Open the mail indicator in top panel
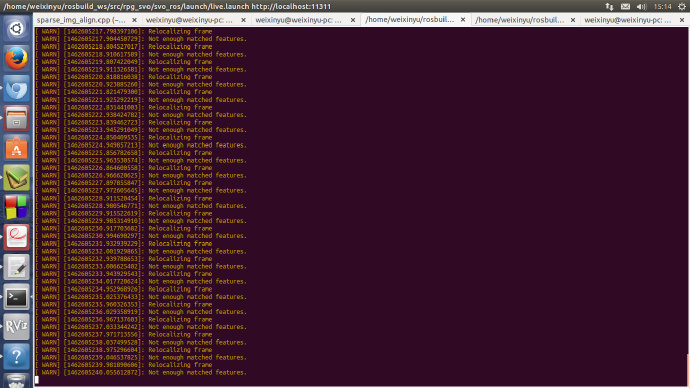The image size is (690, 388). 625,6
